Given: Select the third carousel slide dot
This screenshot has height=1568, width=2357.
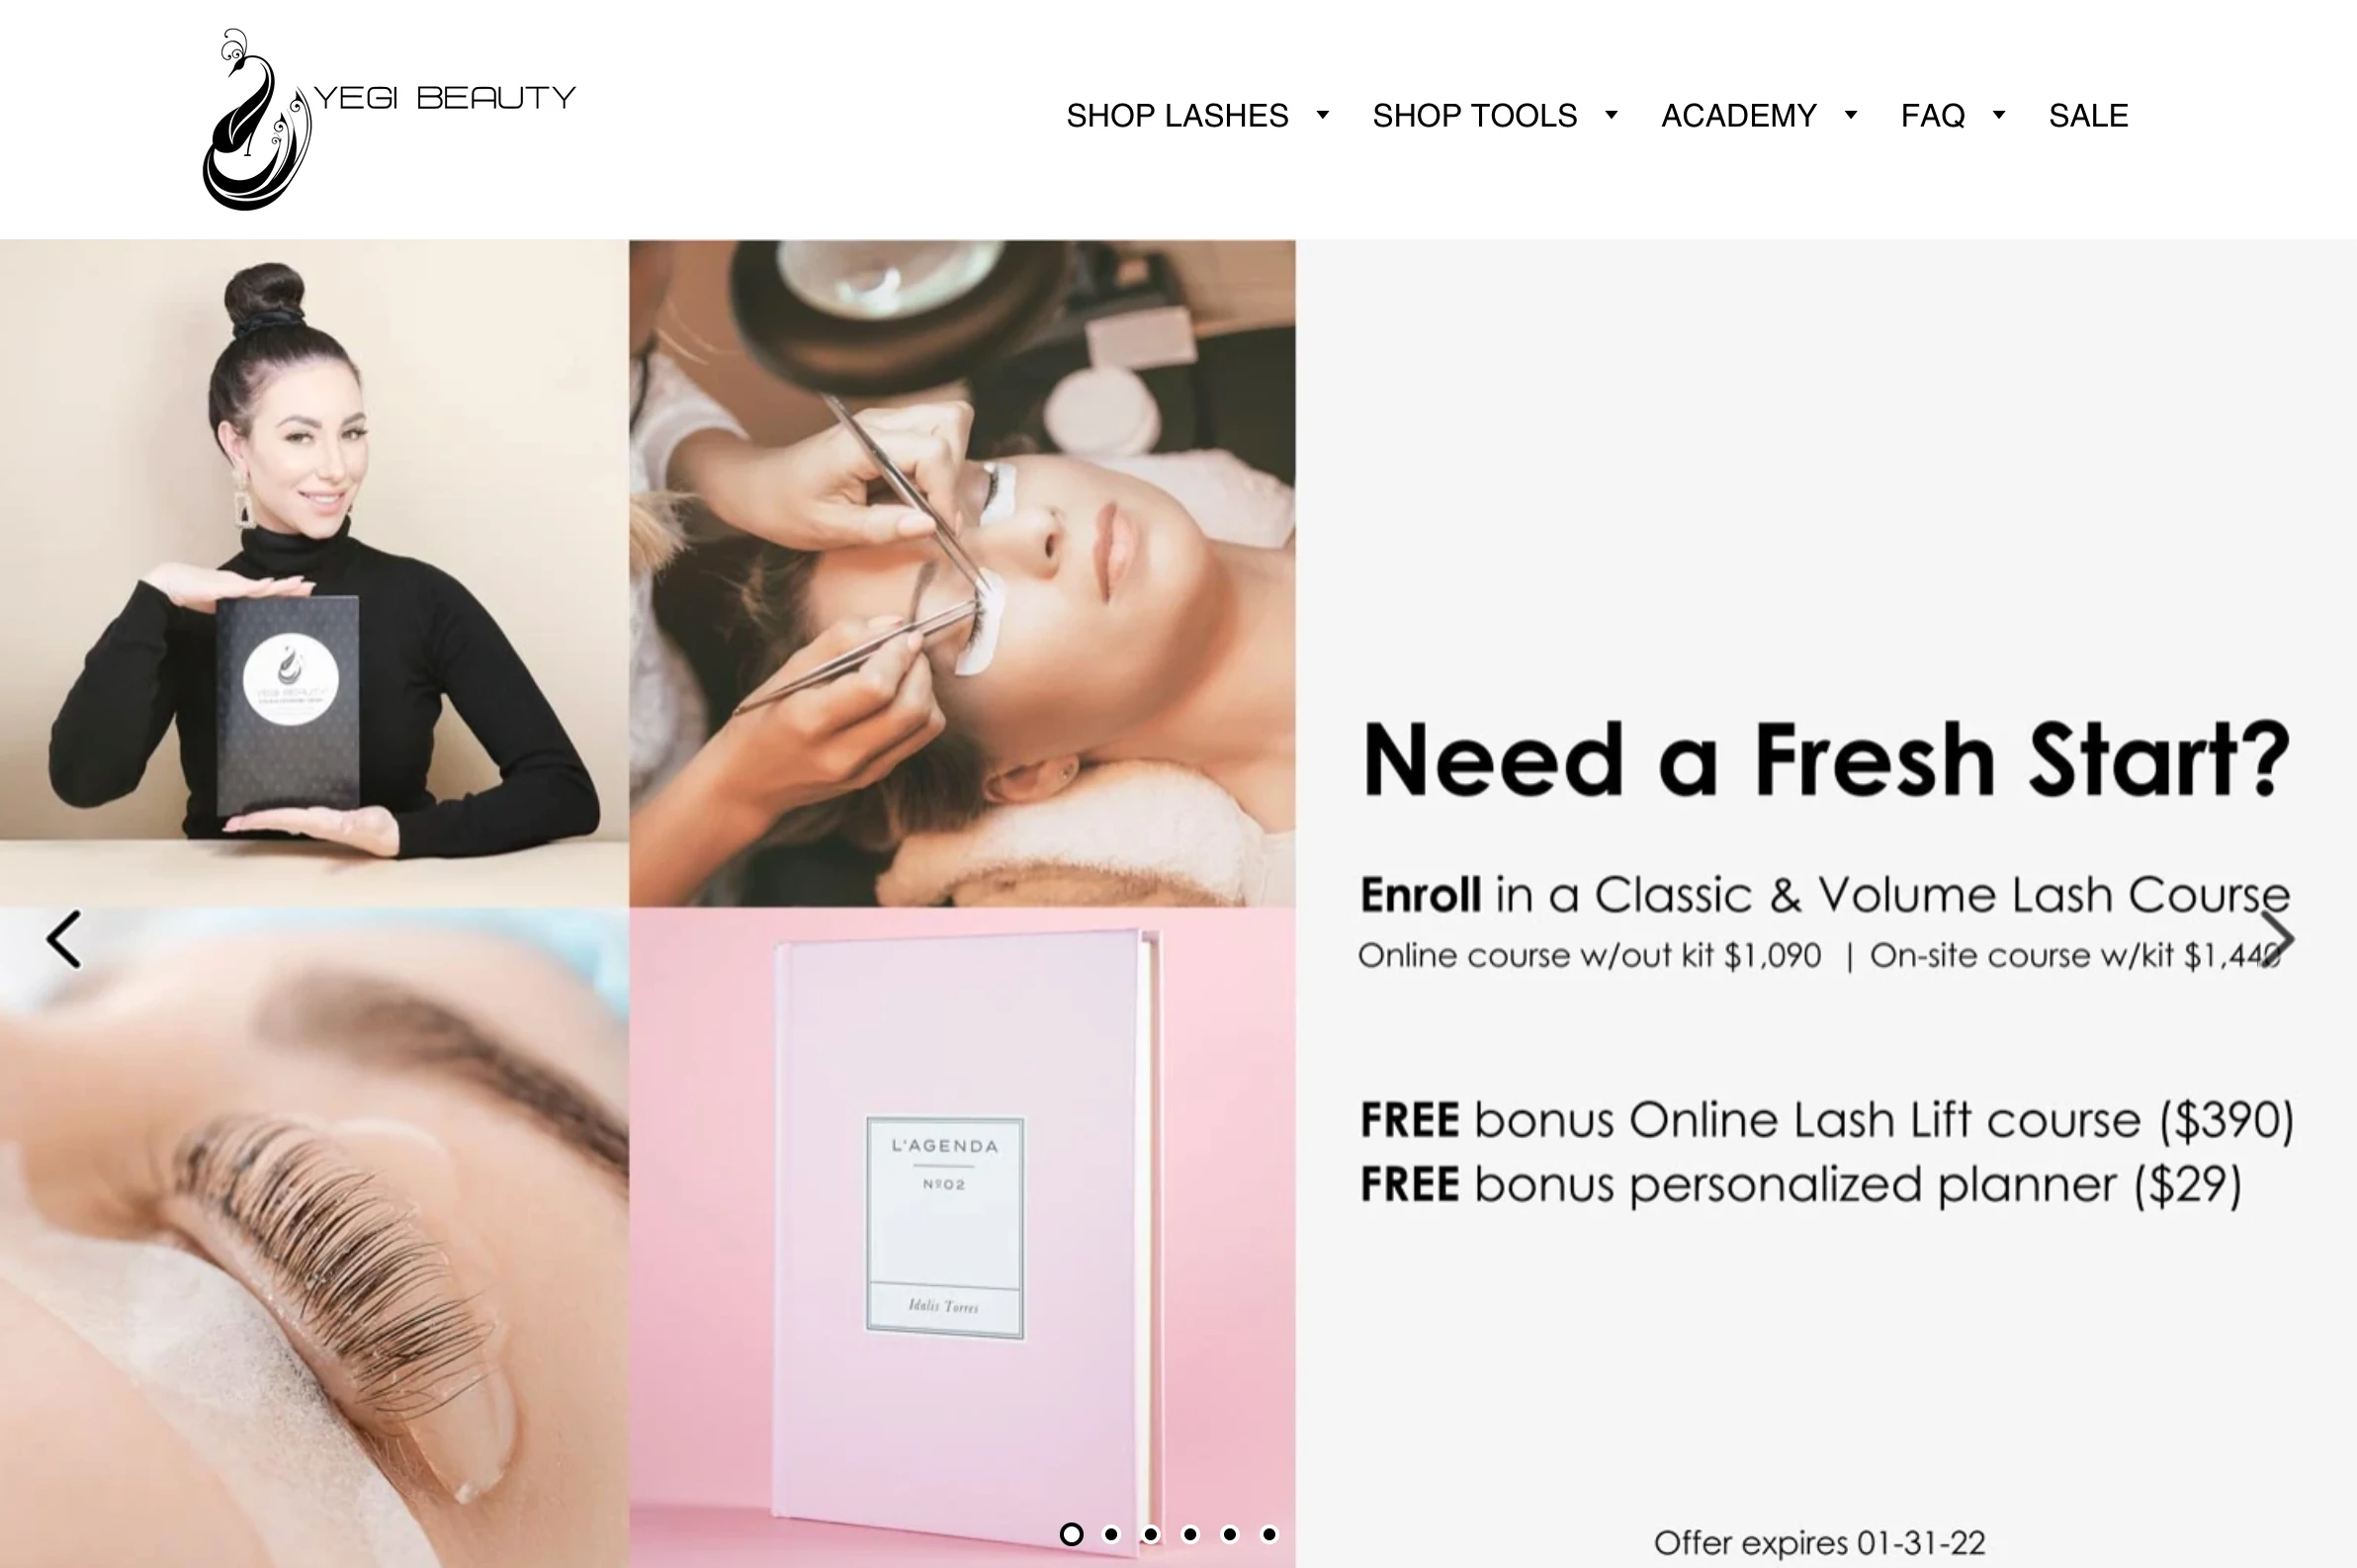Looking at the screenshot, I should (1151, 1534).
